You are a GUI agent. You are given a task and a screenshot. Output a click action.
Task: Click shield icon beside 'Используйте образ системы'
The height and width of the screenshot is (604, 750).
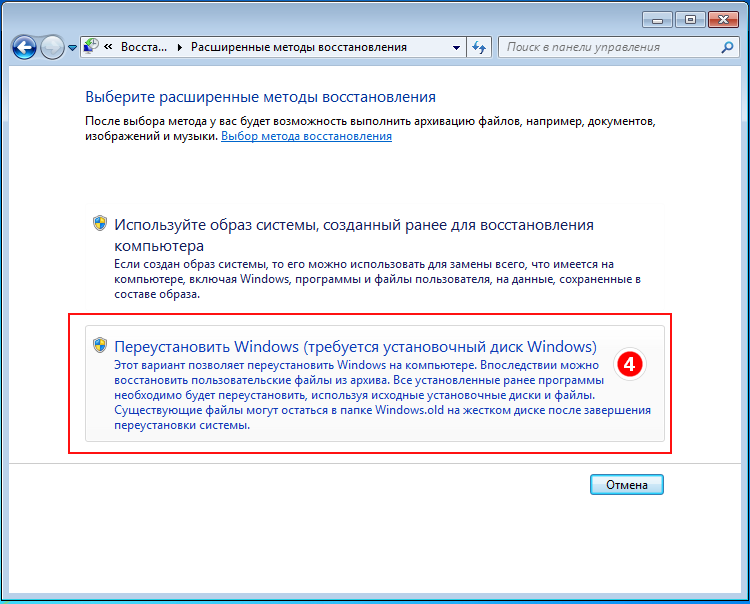click(100, 223)
